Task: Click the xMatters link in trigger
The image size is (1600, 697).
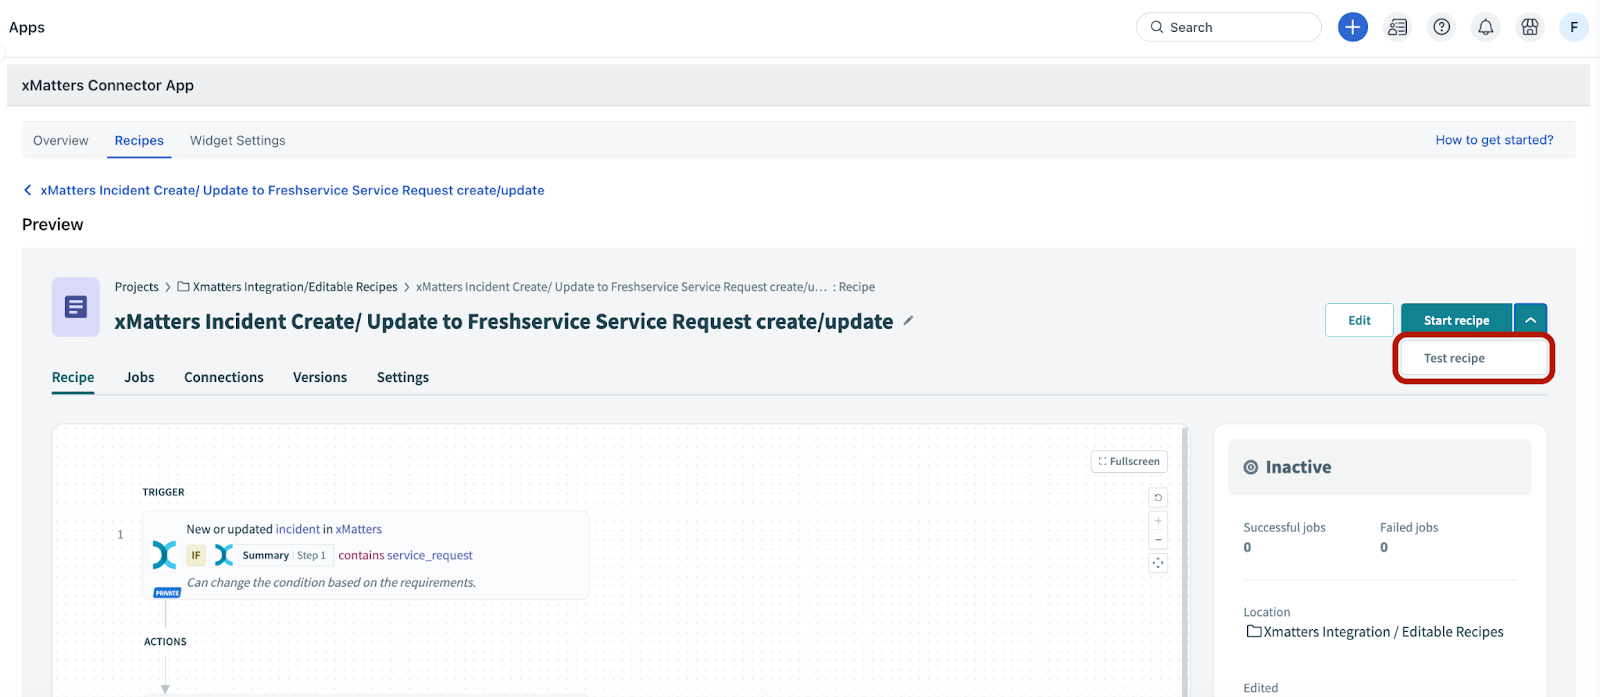Action: click(359, 529)
